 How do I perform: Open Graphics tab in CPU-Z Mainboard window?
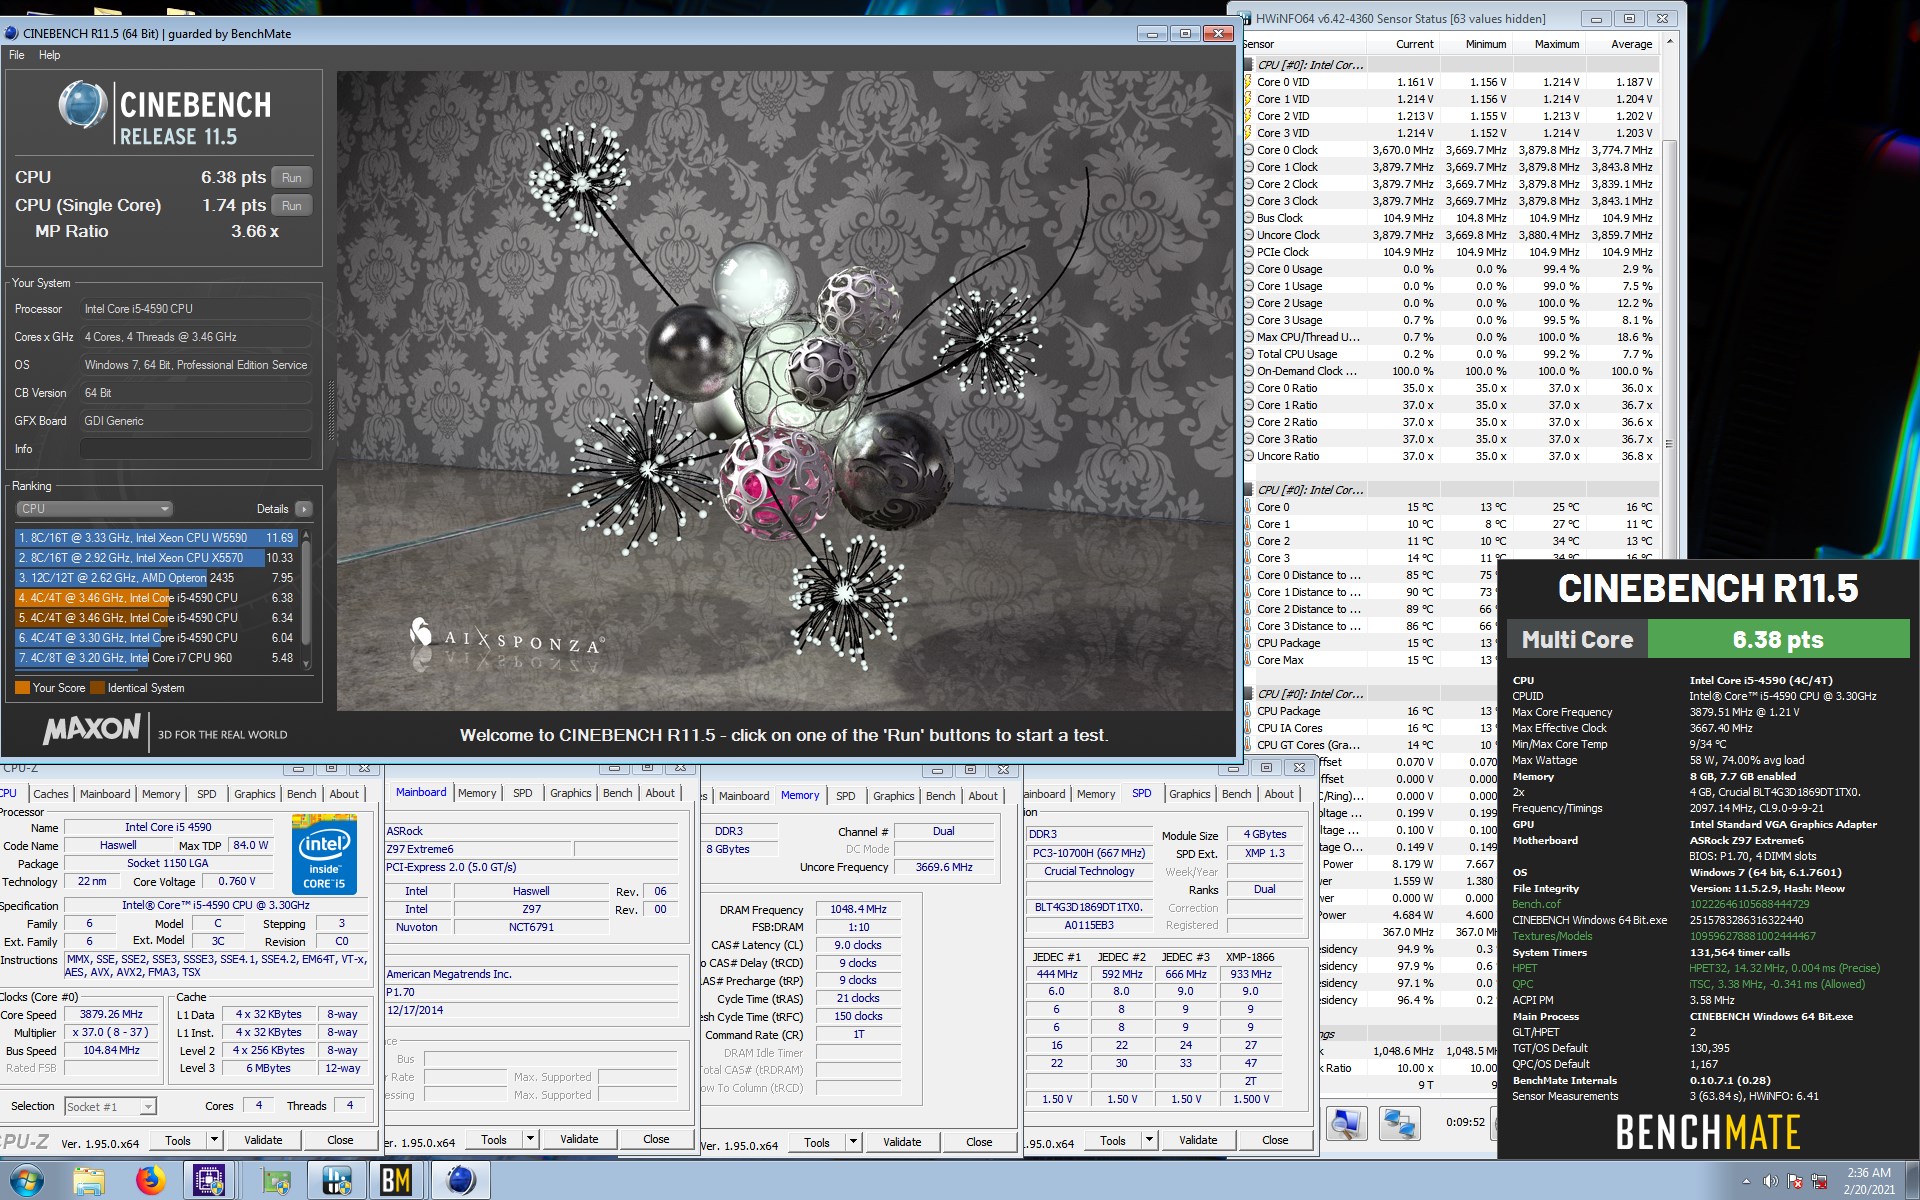570,793
